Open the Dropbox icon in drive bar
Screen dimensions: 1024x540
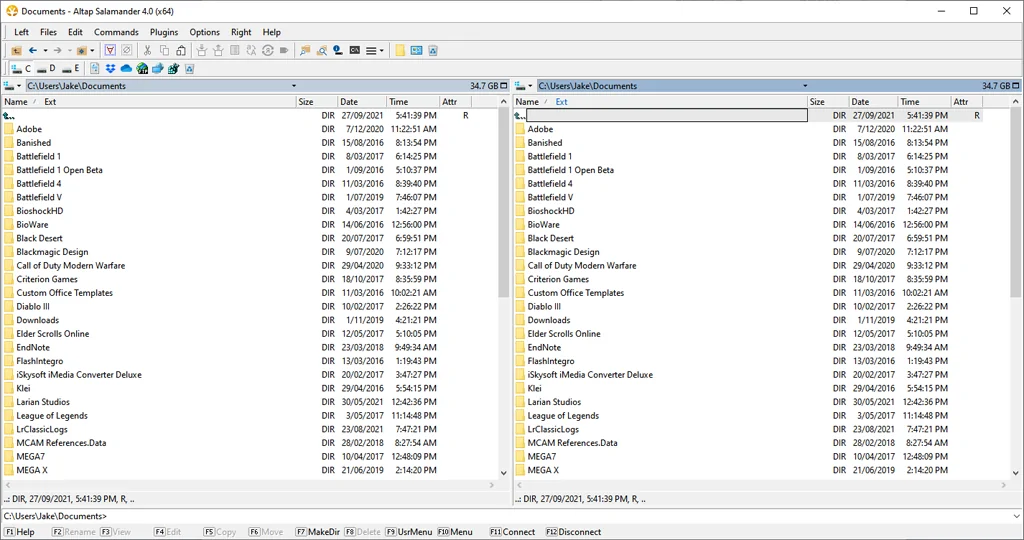110,69
